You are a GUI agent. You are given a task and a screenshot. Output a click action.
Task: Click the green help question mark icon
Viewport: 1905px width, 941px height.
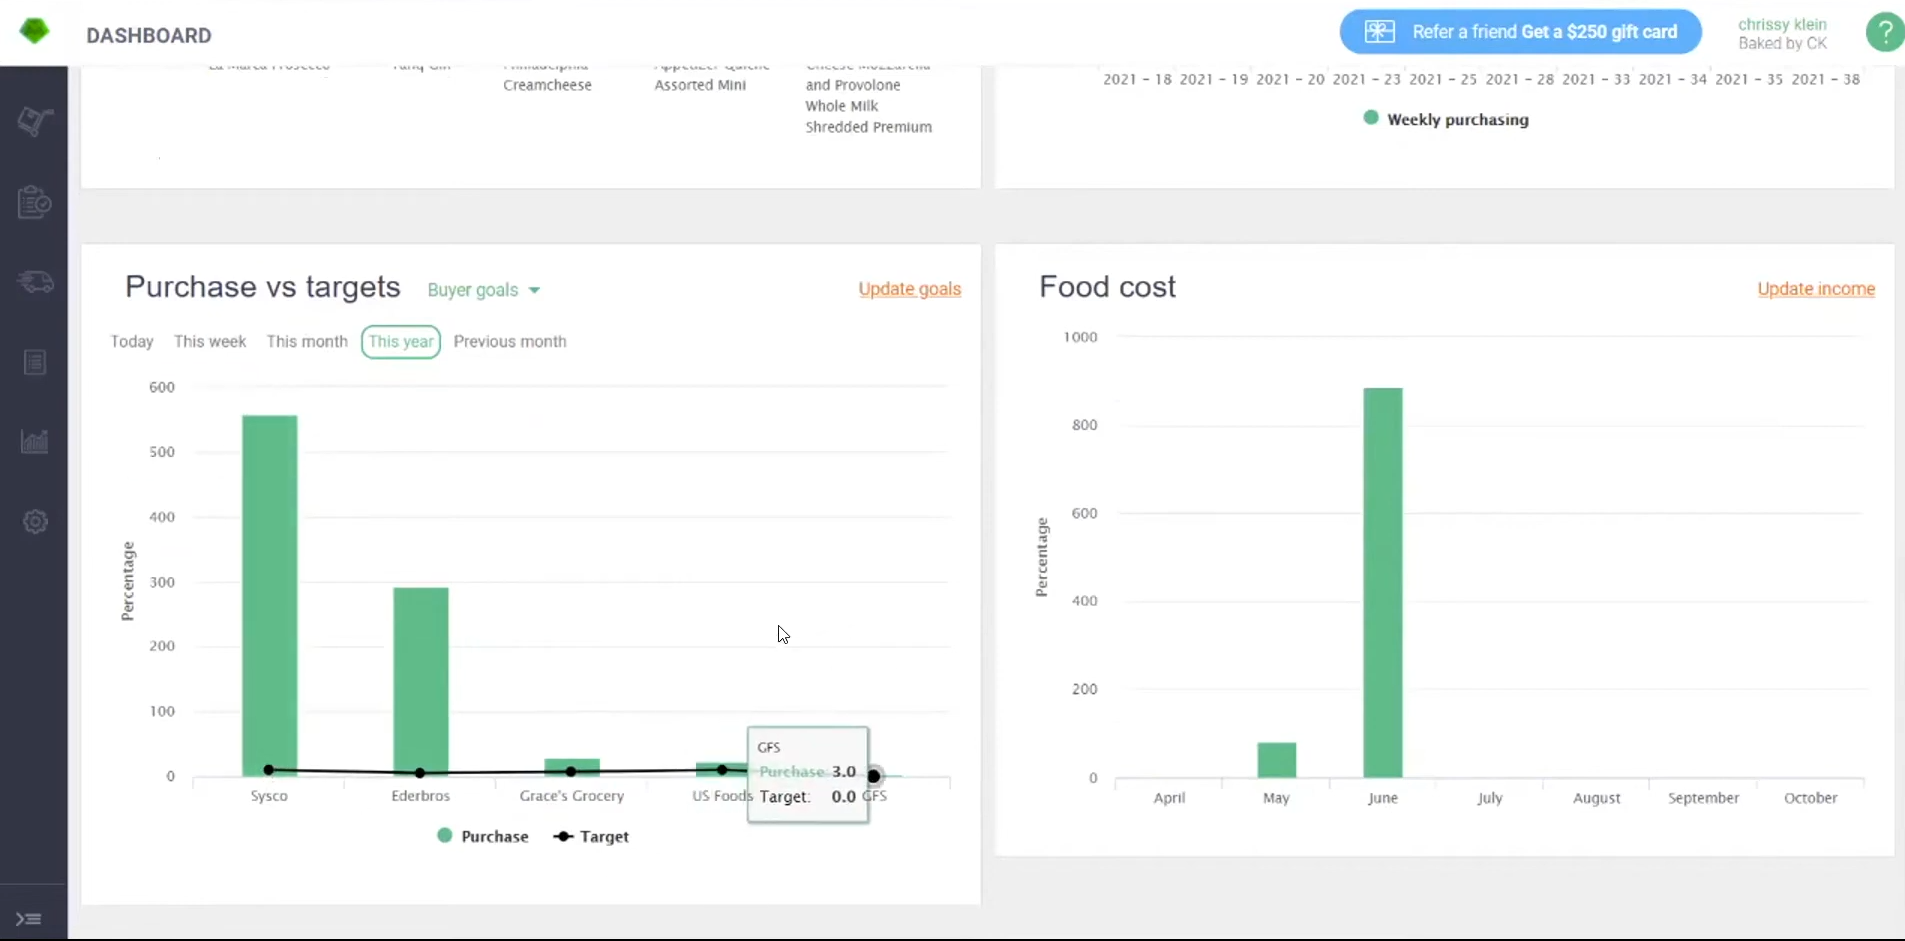(1885, 32)
